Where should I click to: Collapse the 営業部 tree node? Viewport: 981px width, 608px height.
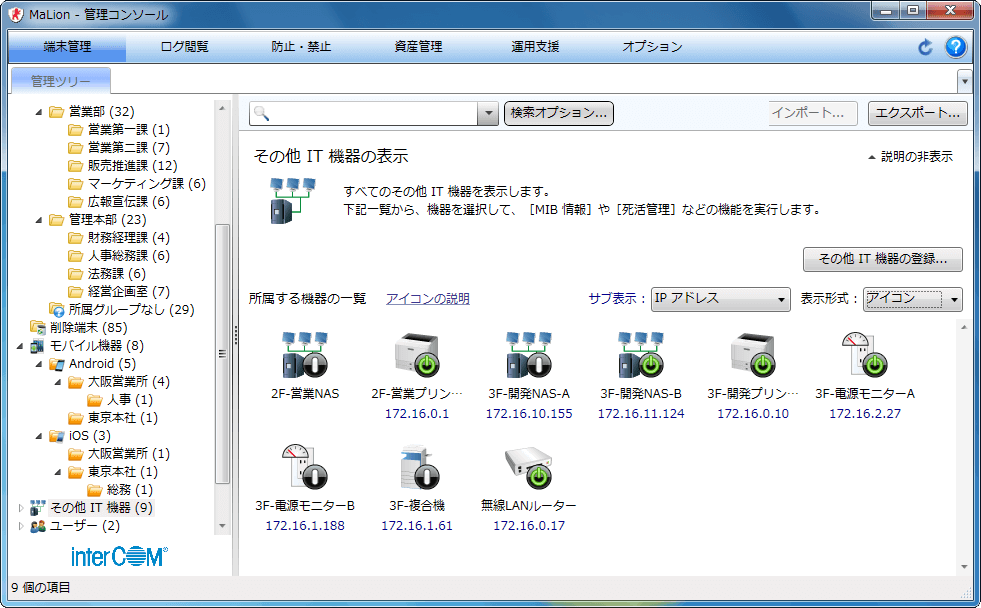coord(39,112)
